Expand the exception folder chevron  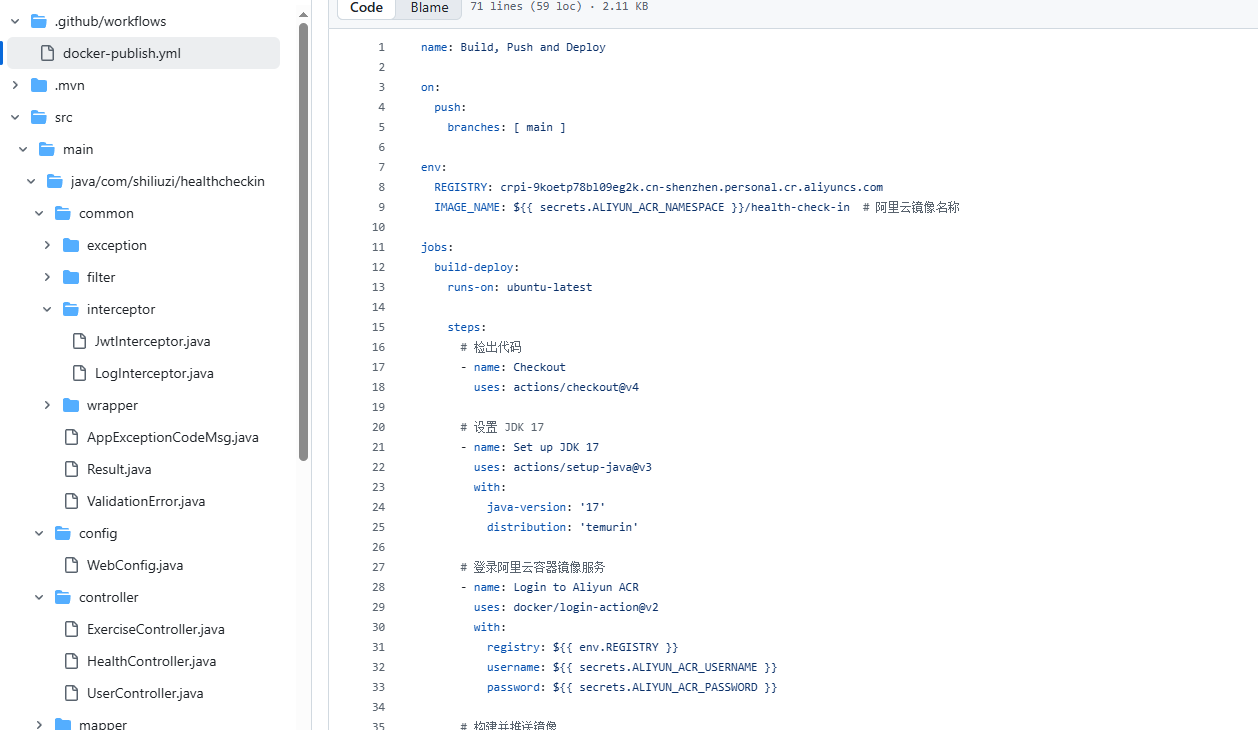coord(47,245)
